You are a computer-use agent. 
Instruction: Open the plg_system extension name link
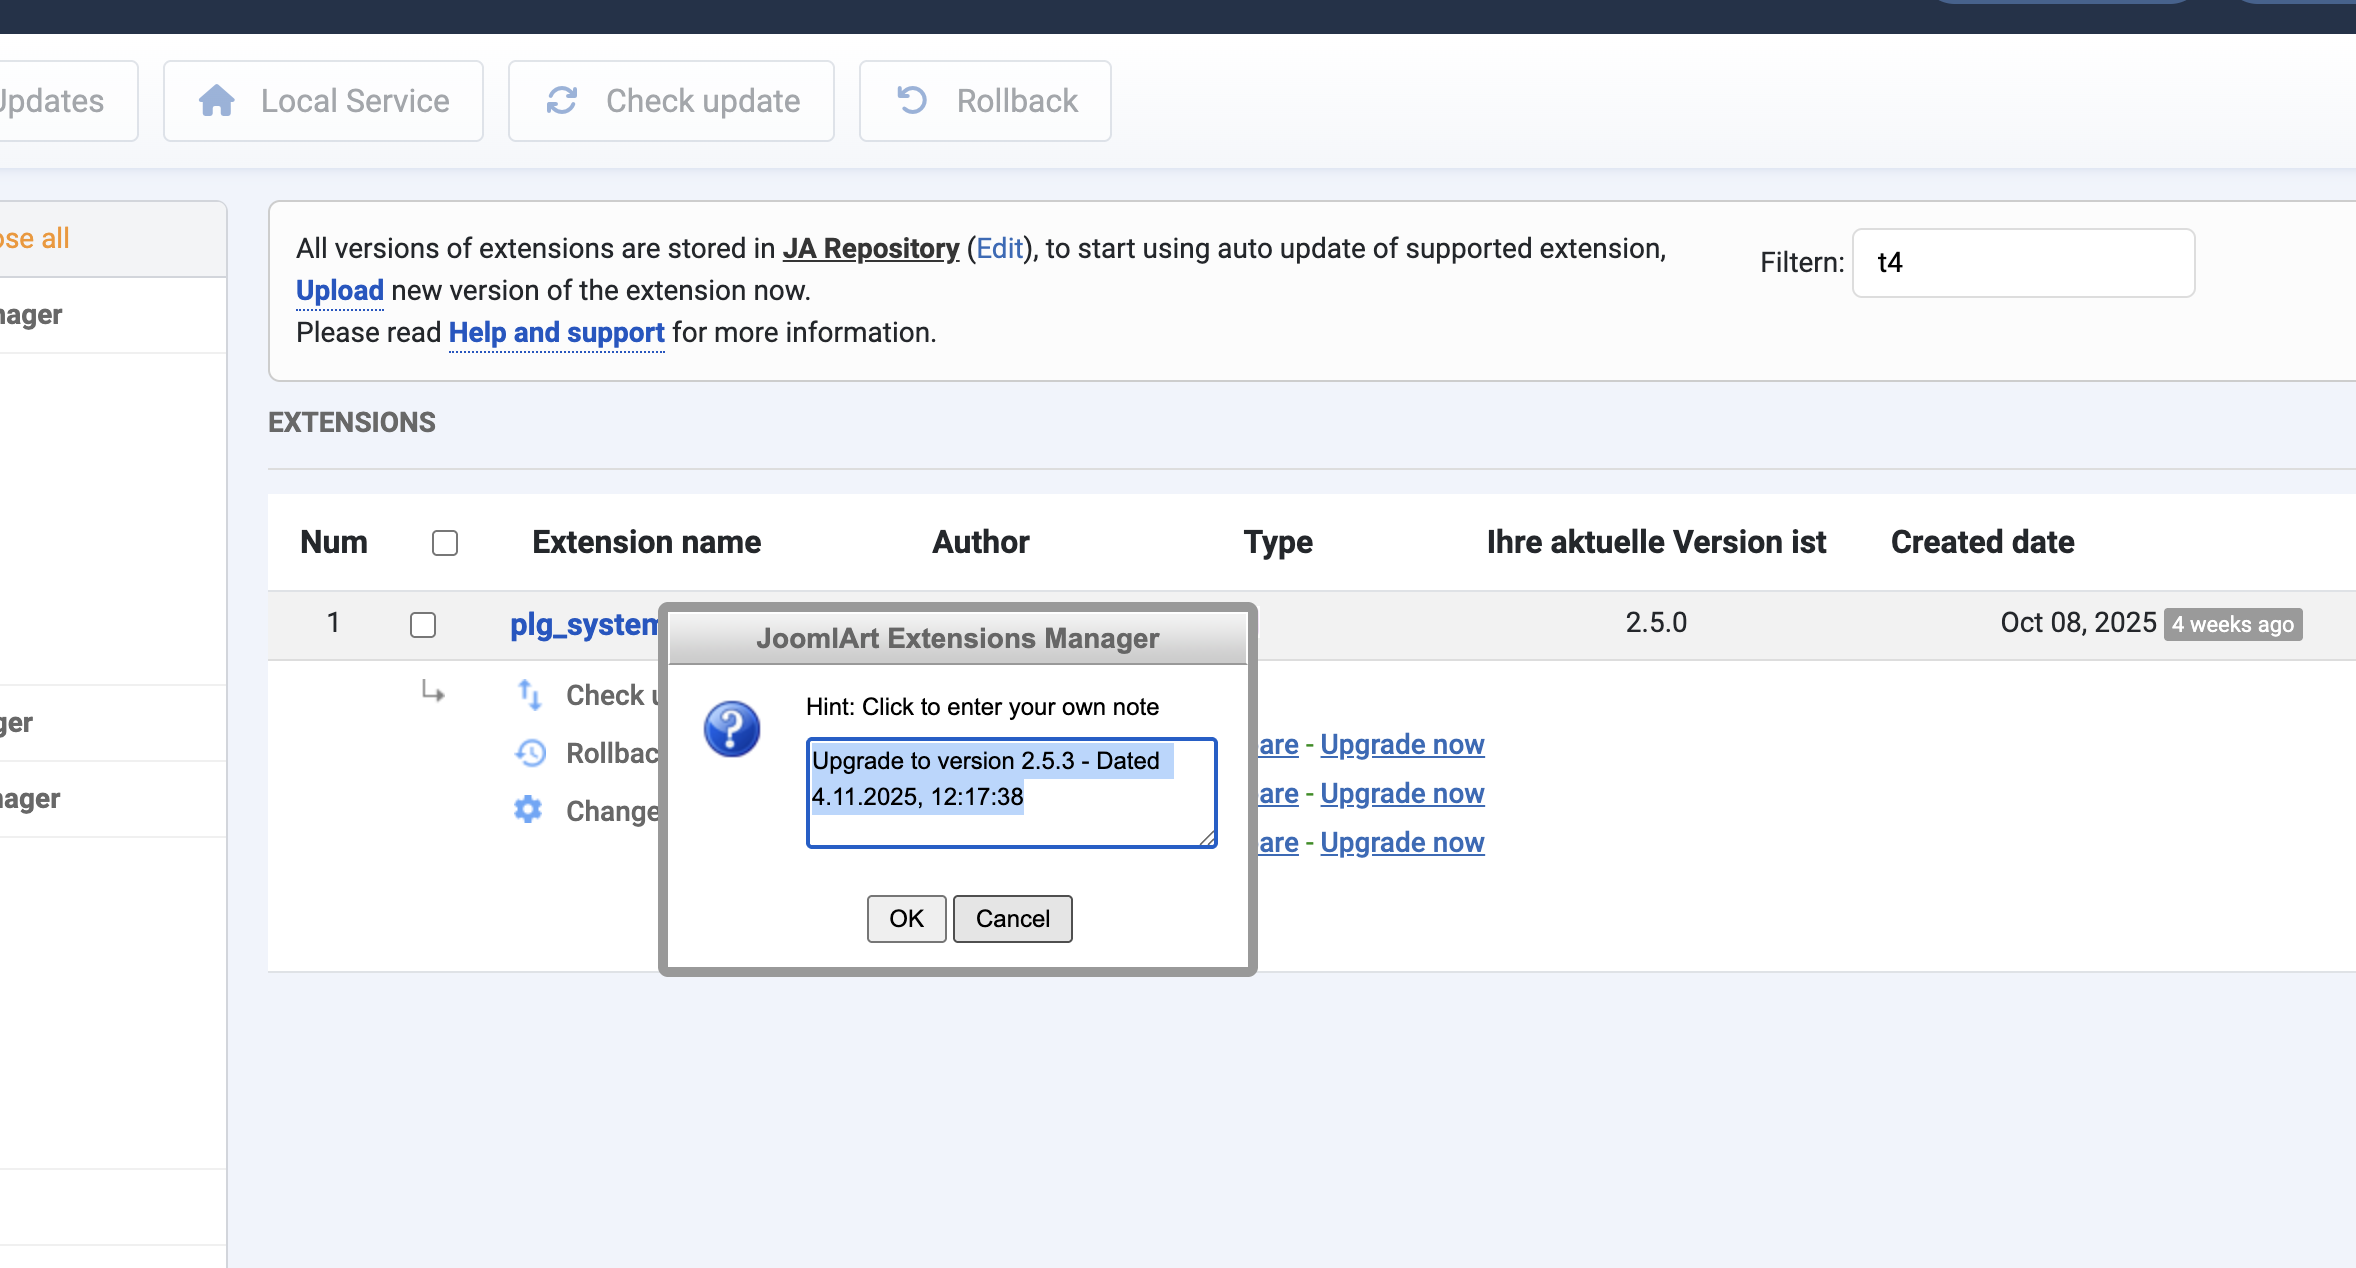point(584,624)
